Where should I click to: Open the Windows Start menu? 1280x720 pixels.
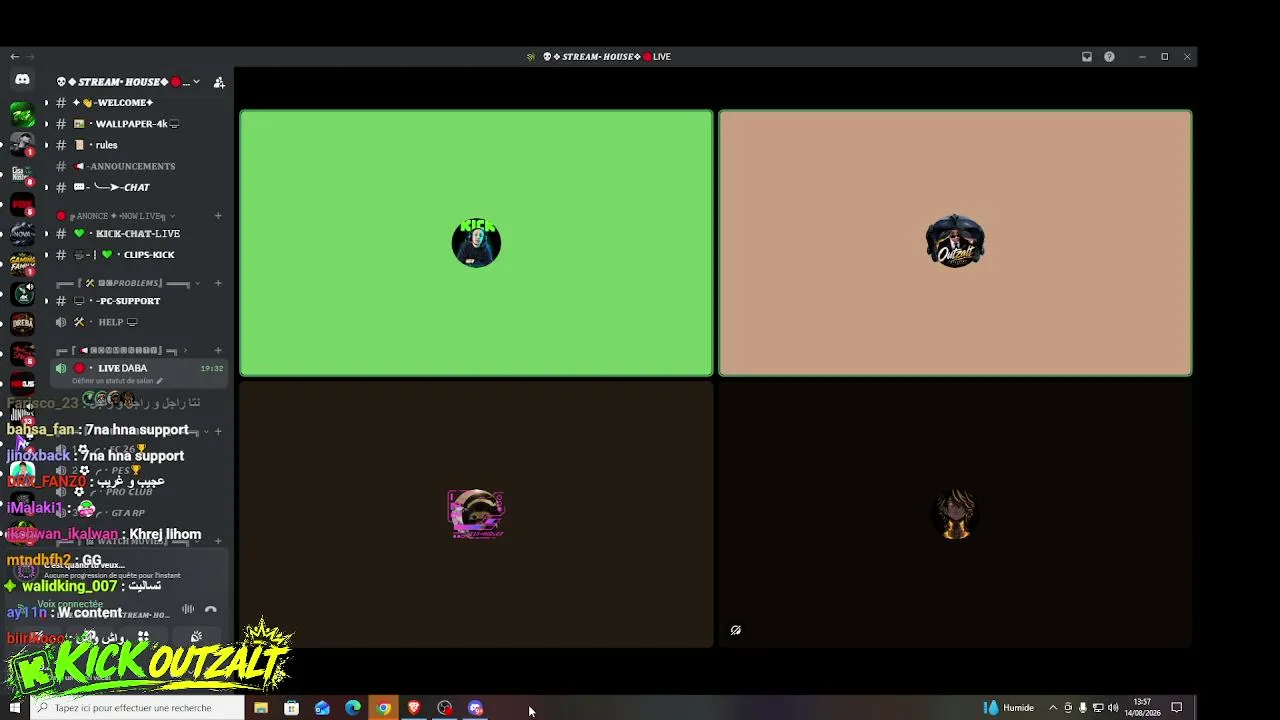(x=14, y=708)
